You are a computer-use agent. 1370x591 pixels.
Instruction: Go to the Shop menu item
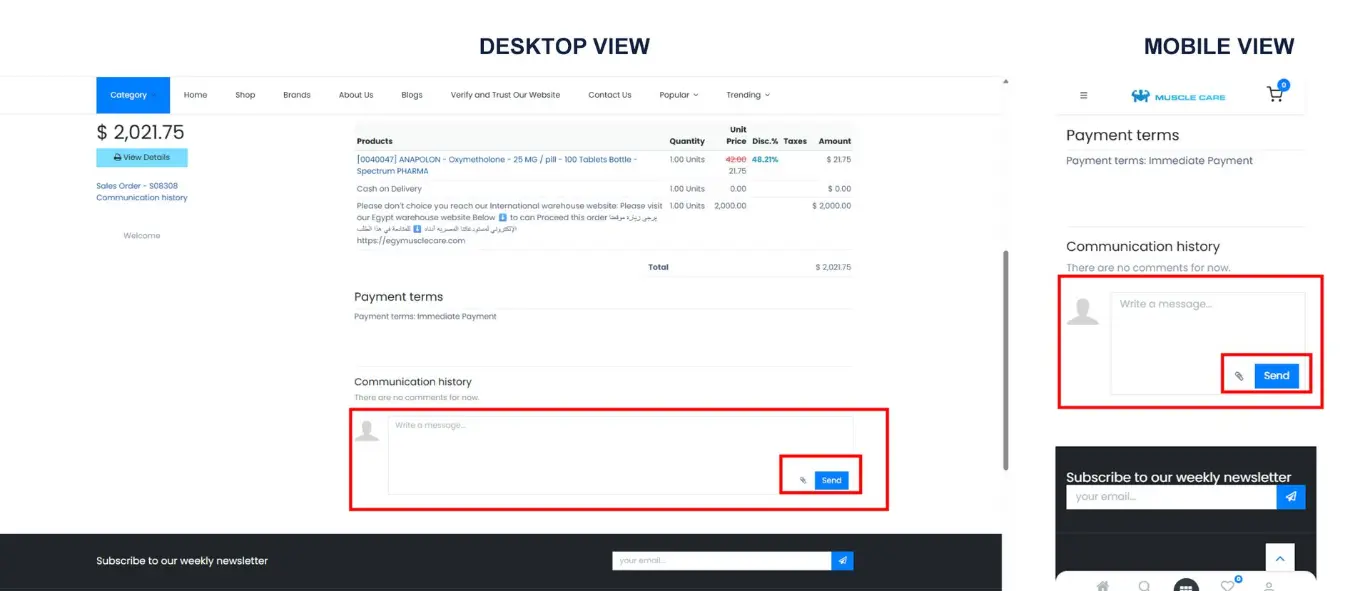tap(245, 95)
